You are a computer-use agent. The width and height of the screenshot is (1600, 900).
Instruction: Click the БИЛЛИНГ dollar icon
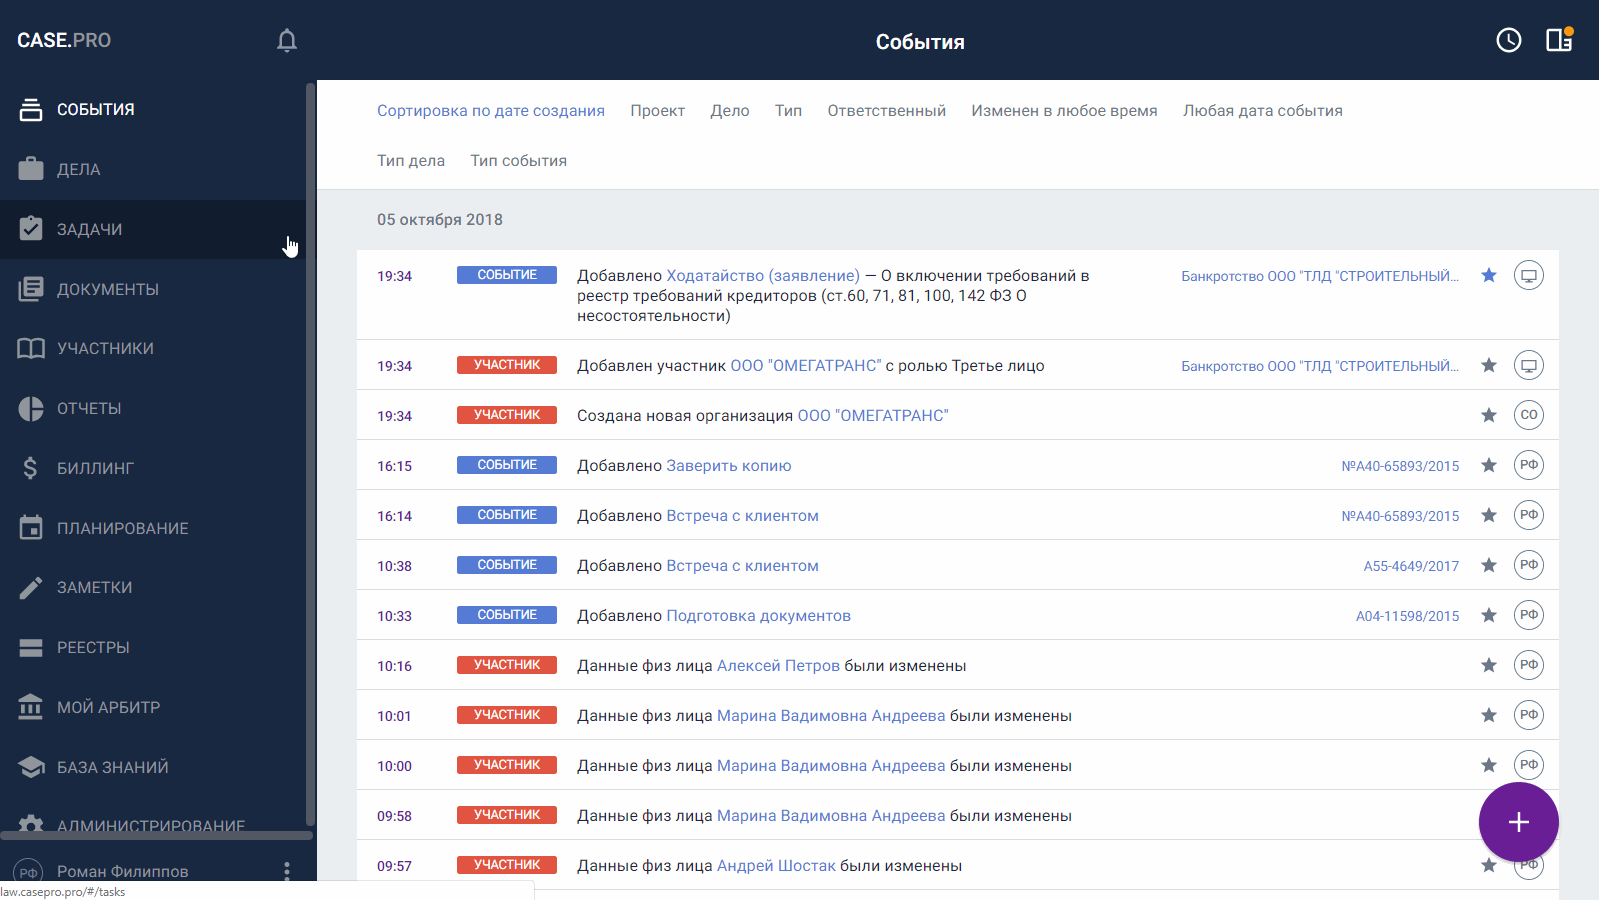31,468
